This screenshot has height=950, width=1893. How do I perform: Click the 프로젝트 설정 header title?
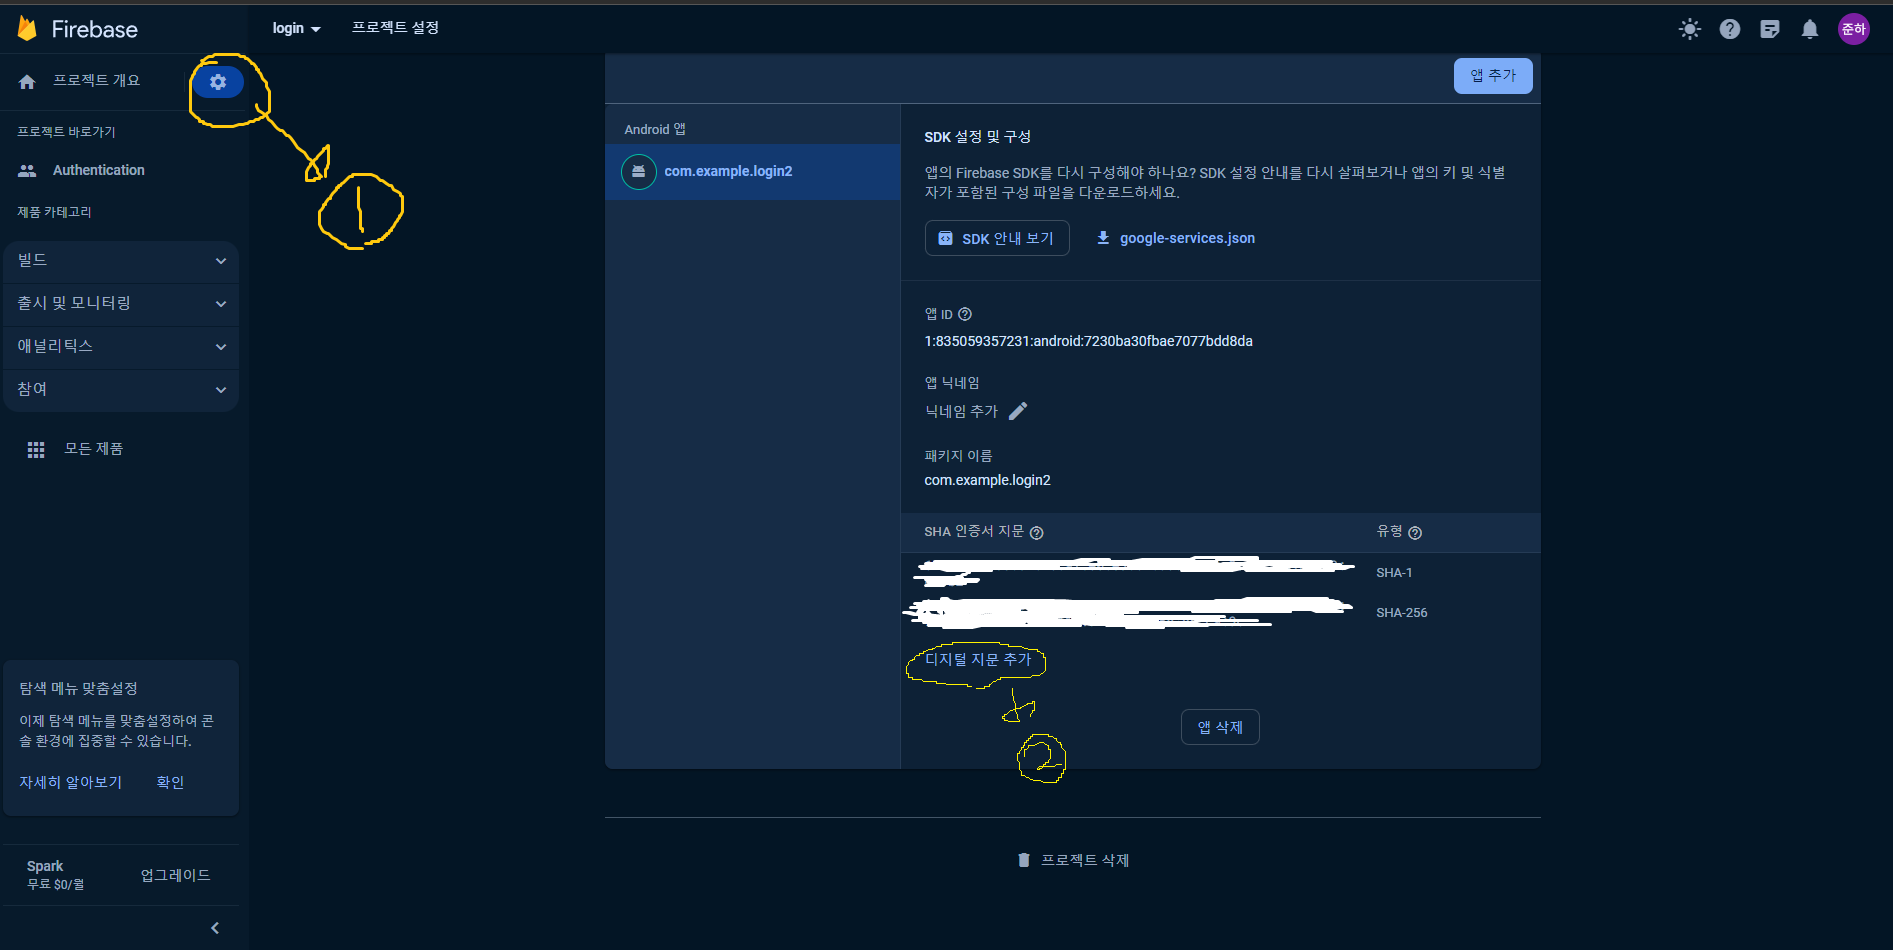pyautogui.click(x=395, y=28)
